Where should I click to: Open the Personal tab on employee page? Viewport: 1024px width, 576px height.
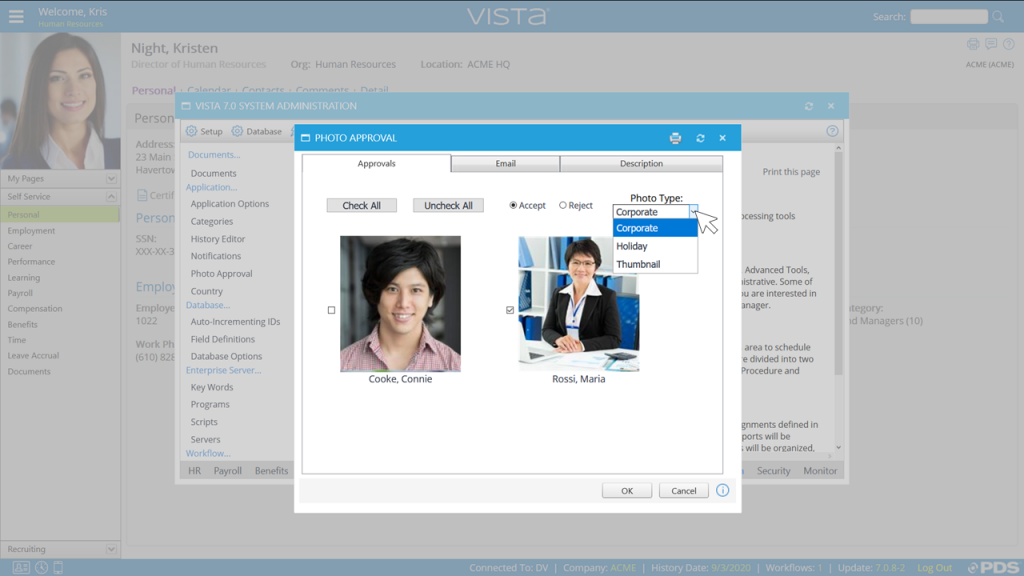point(153,90)
